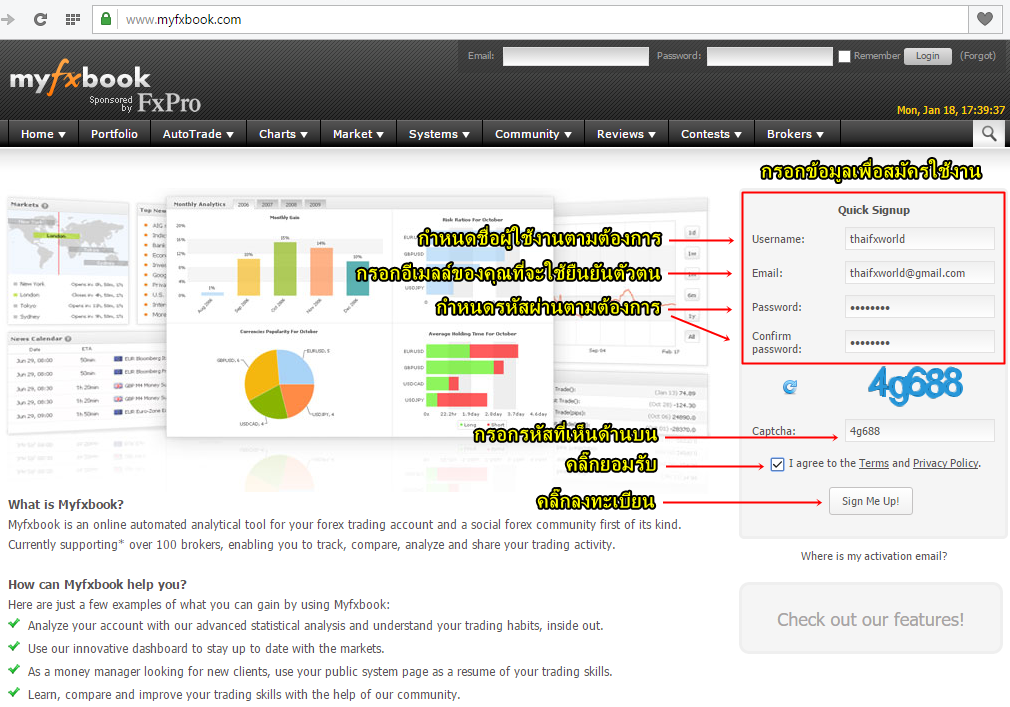Click the What is Myfxbook heading
1010x707 pixels.
click(x=66, y=505)
